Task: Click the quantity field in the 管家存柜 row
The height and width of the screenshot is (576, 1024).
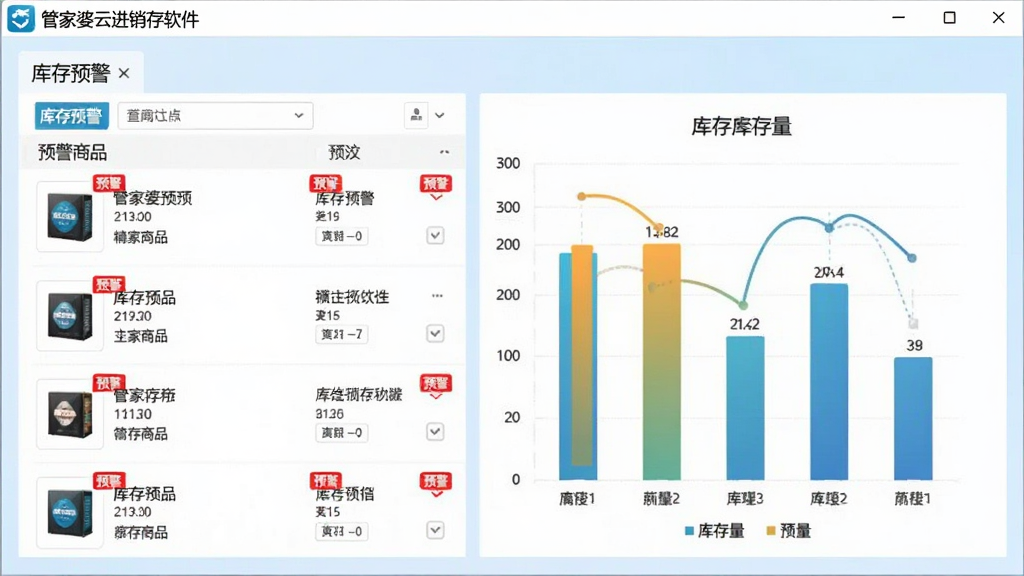Action: click(342, 432)
